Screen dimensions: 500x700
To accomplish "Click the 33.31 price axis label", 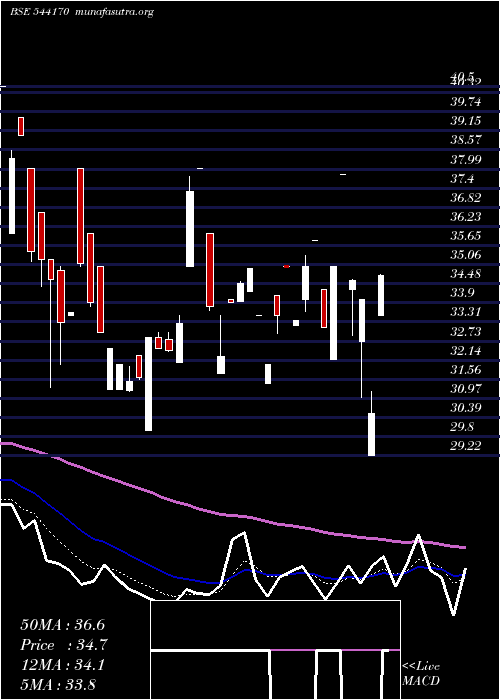I will [x=466, y=312].
